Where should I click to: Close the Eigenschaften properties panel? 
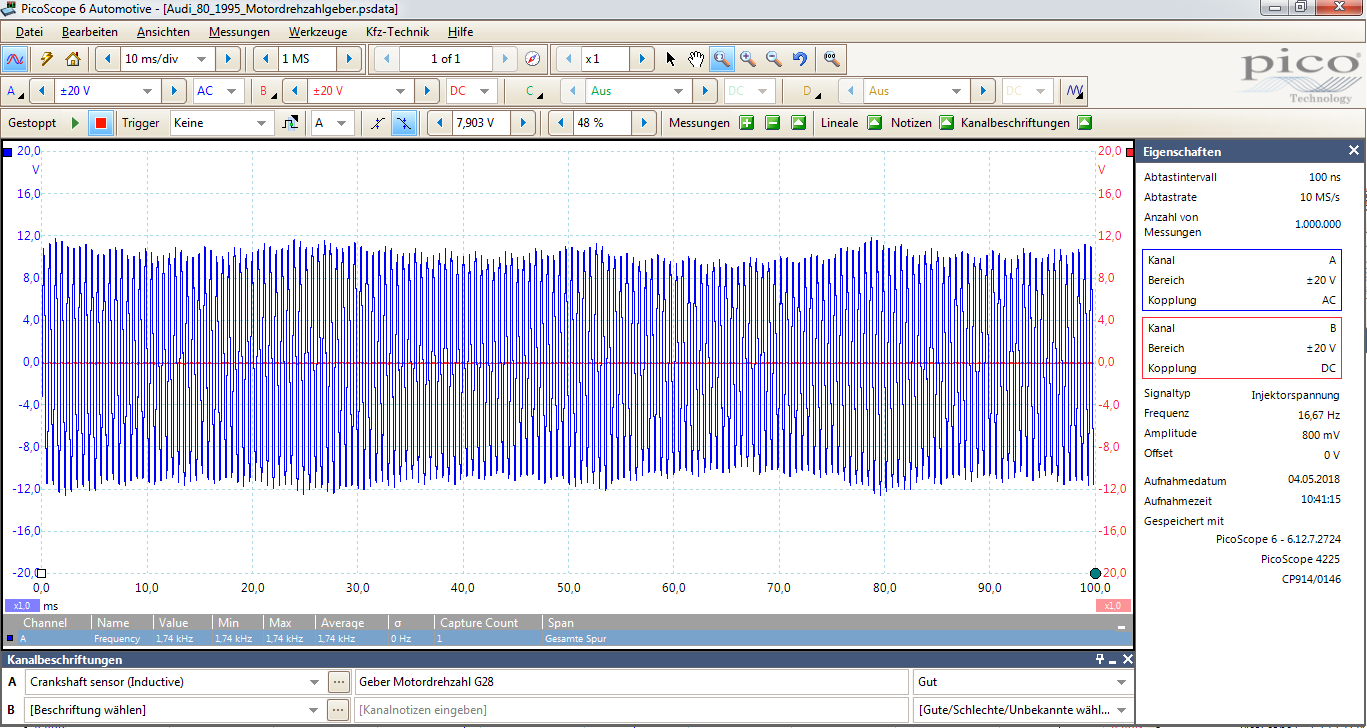pyautogui.click(x=1354, y=151)
